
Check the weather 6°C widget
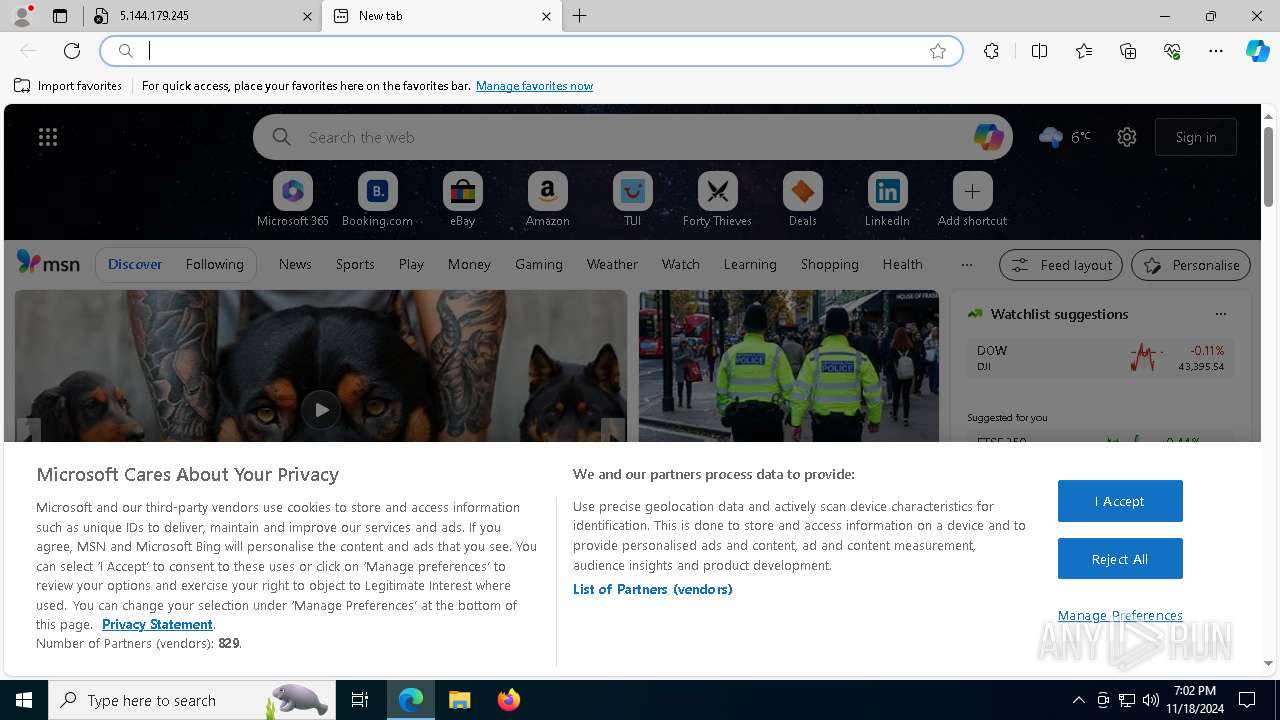[x=1065, y=137]
